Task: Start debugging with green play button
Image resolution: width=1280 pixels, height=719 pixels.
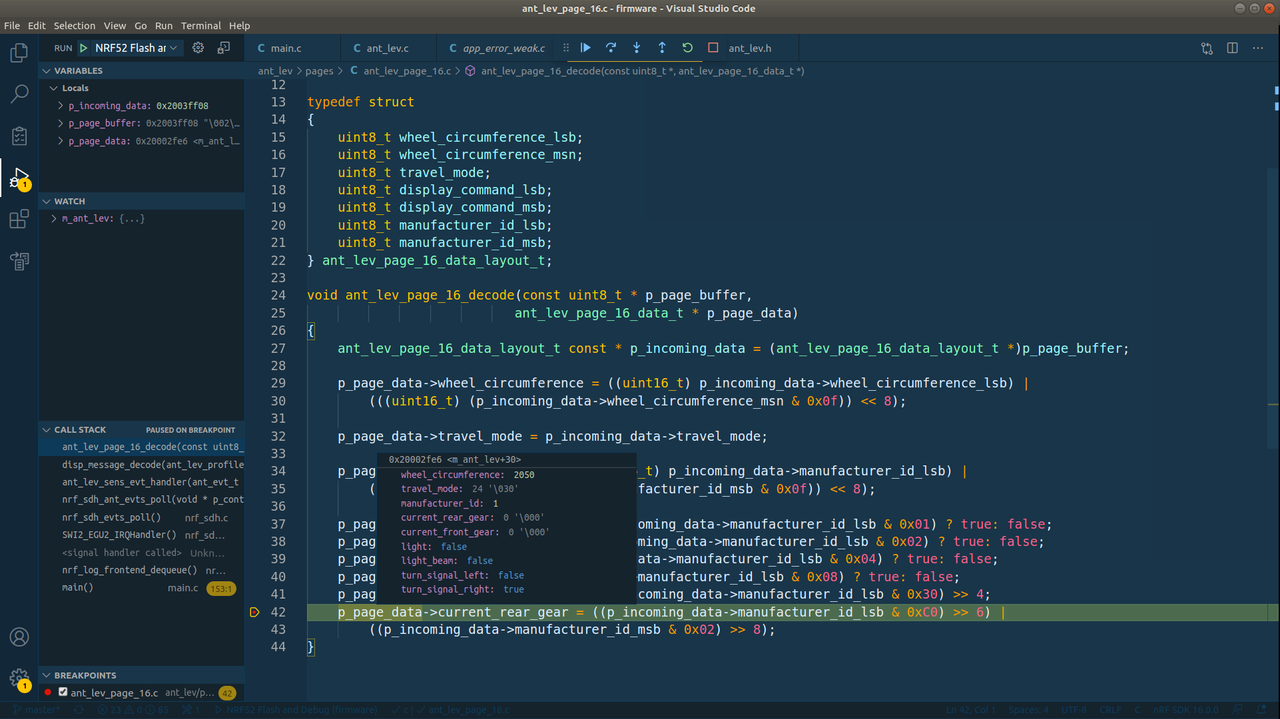Action: coord(84,48)
